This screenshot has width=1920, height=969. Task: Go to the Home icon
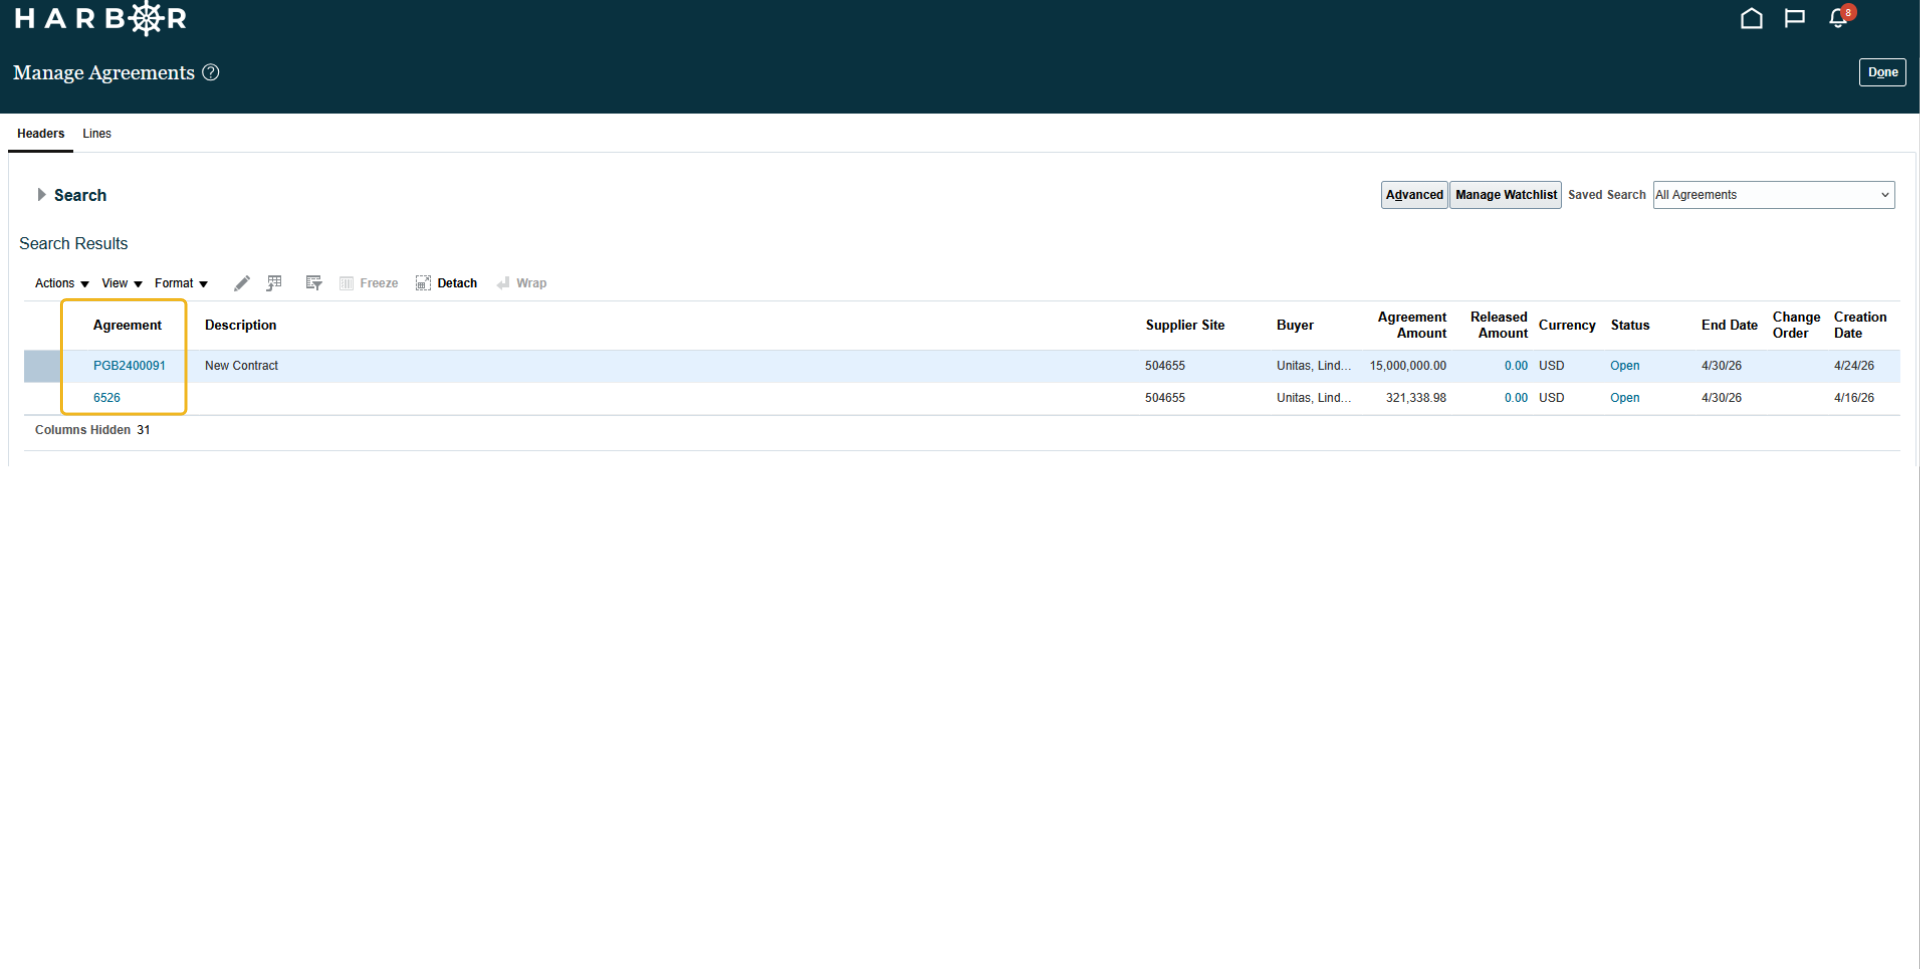tap(1751, 18)
